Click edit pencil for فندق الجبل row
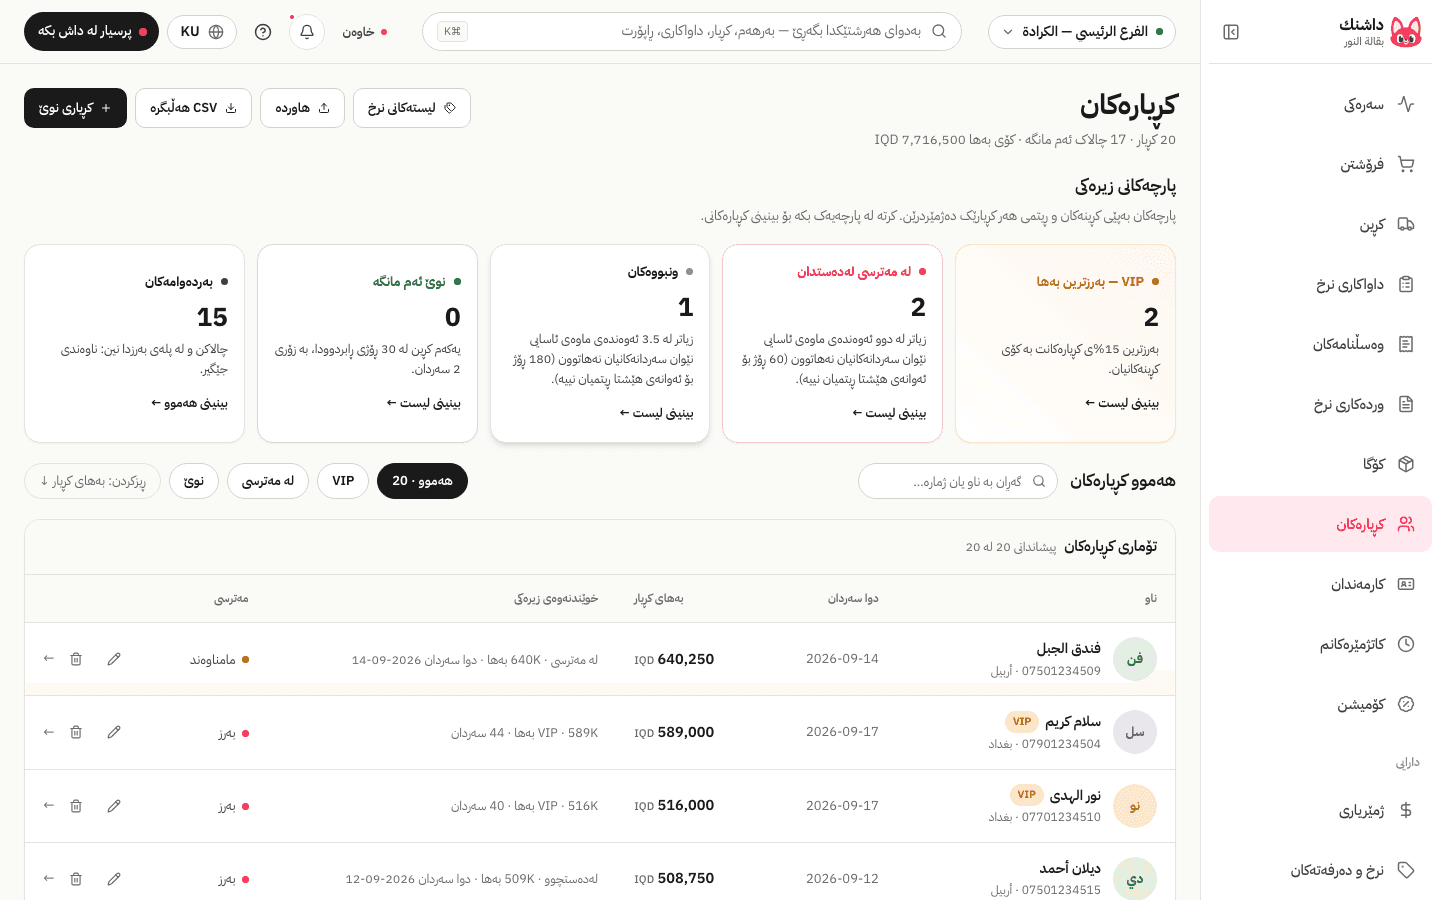Image resolution: width=1440 pixels, height=900 pixels. click(x=114, y=659)
